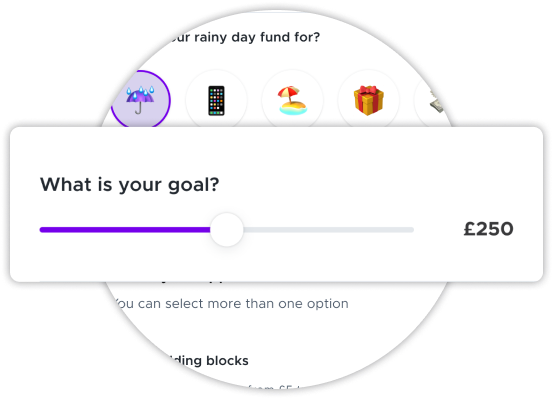Click the £250 goal amount
553x399 pixels.
click(488, 229)
